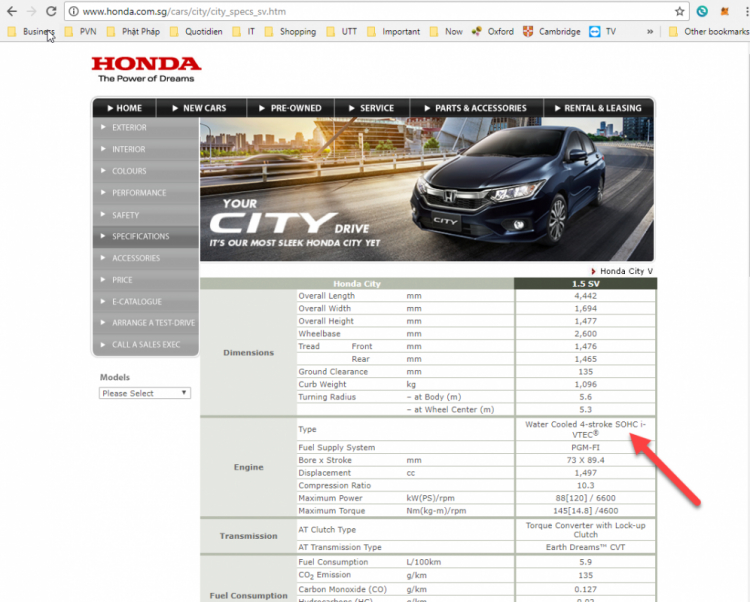Screen dimensions: 750x602
Task: Open the NEW CARS navigation menu
Action: (x=201, y=108)
